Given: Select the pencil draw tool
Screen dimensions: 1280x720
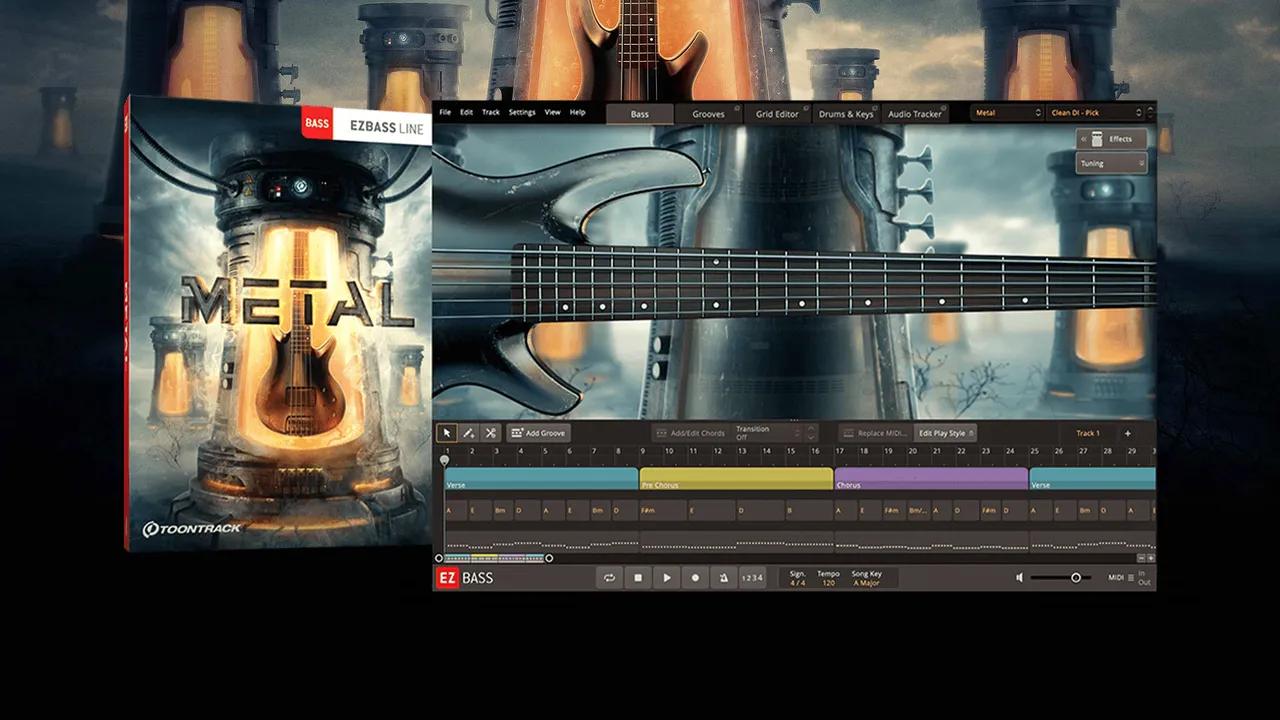Looking at the screenshot, I should click(x=468, y=433).
